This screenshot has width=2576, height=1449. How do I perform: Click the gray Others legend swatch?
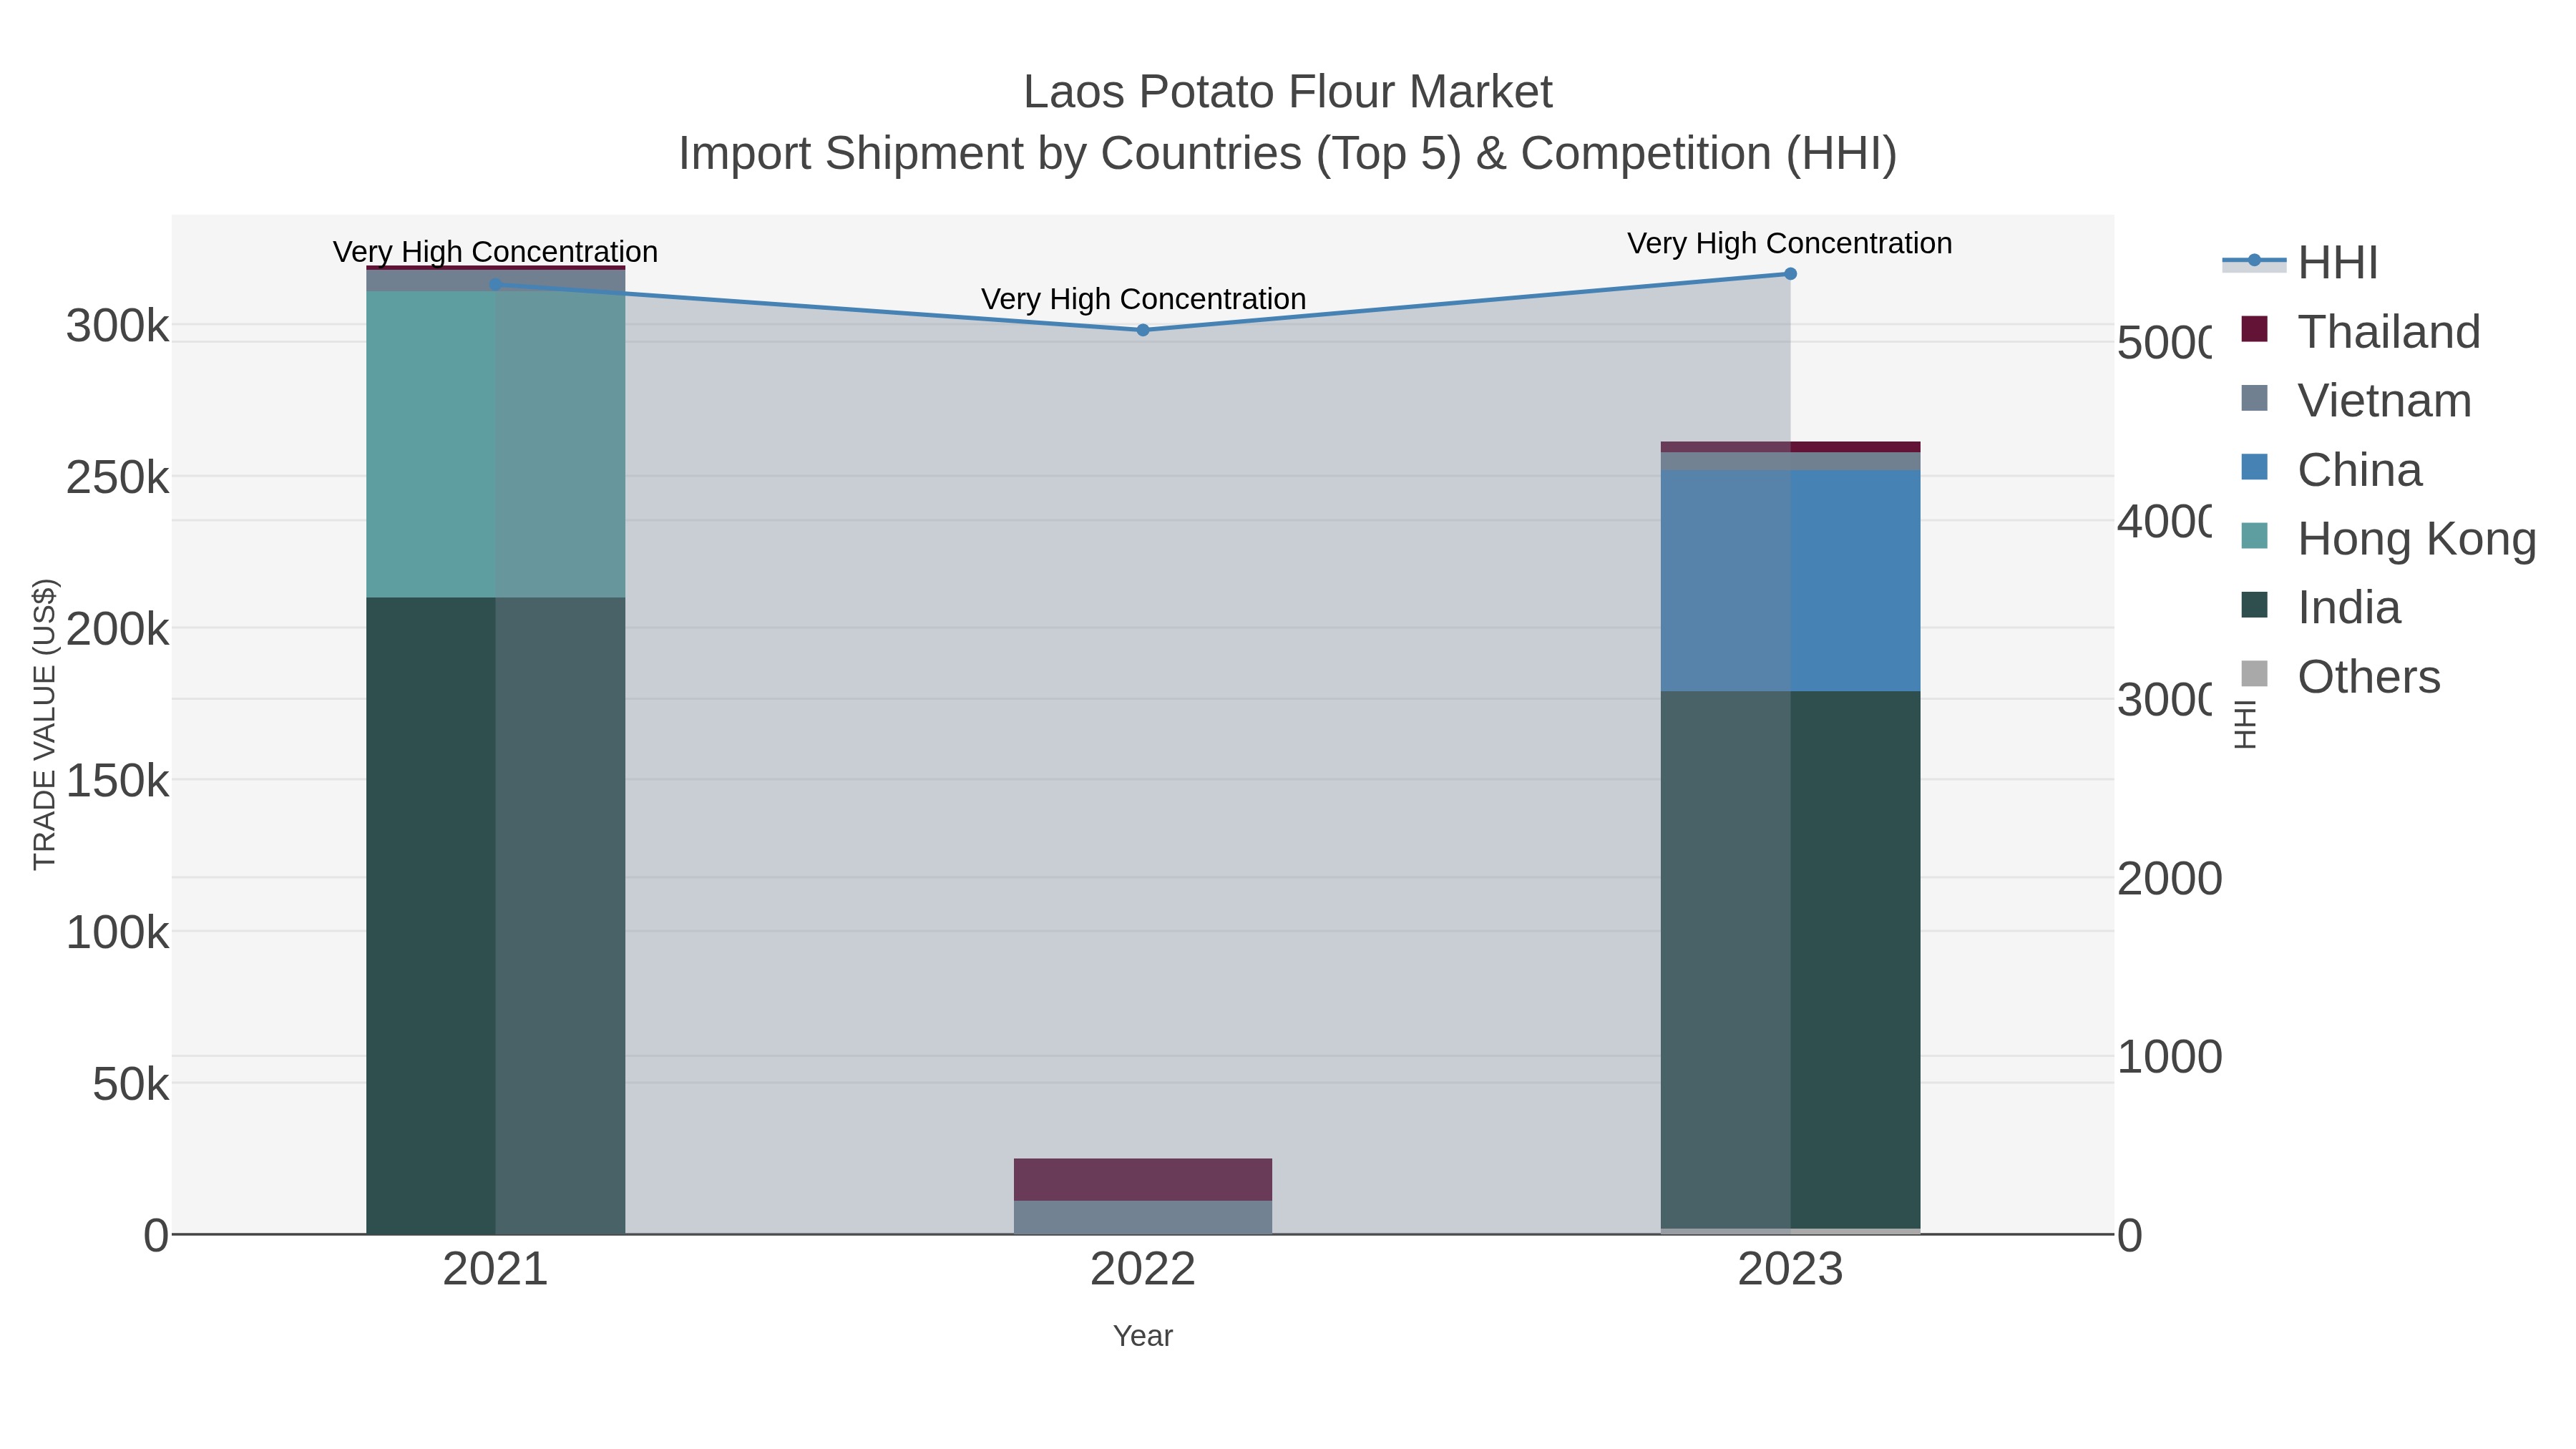coord(2254,674)
